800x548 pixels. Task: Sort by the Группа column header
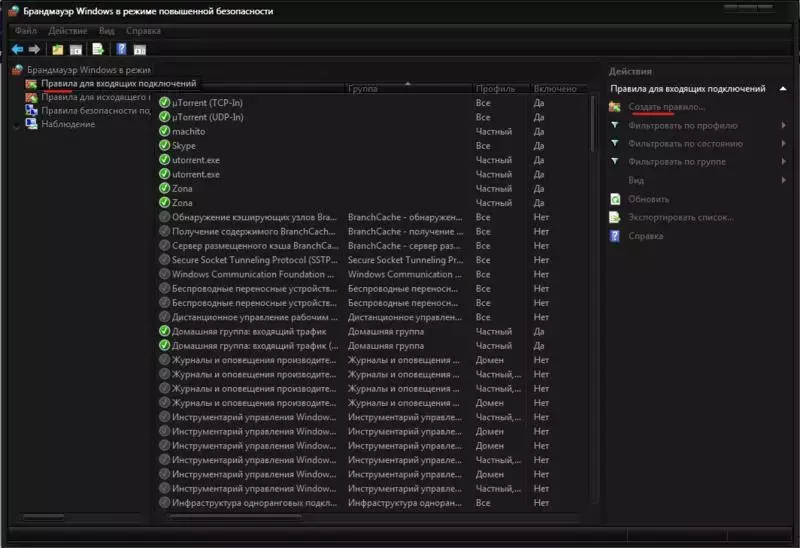click(409, 89)
